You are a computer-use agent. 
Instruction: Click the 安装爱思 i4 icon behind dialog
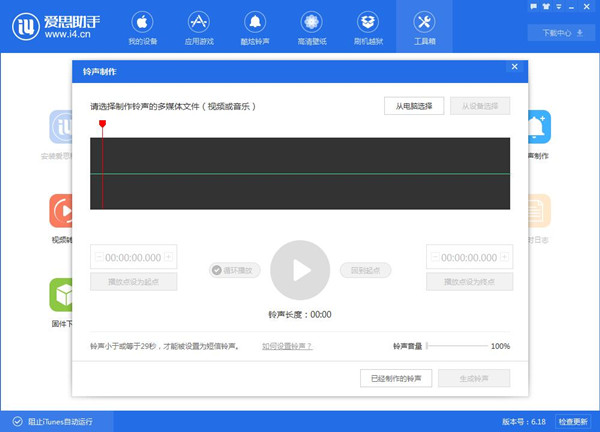pyautogui.click(x=61, y=127)
